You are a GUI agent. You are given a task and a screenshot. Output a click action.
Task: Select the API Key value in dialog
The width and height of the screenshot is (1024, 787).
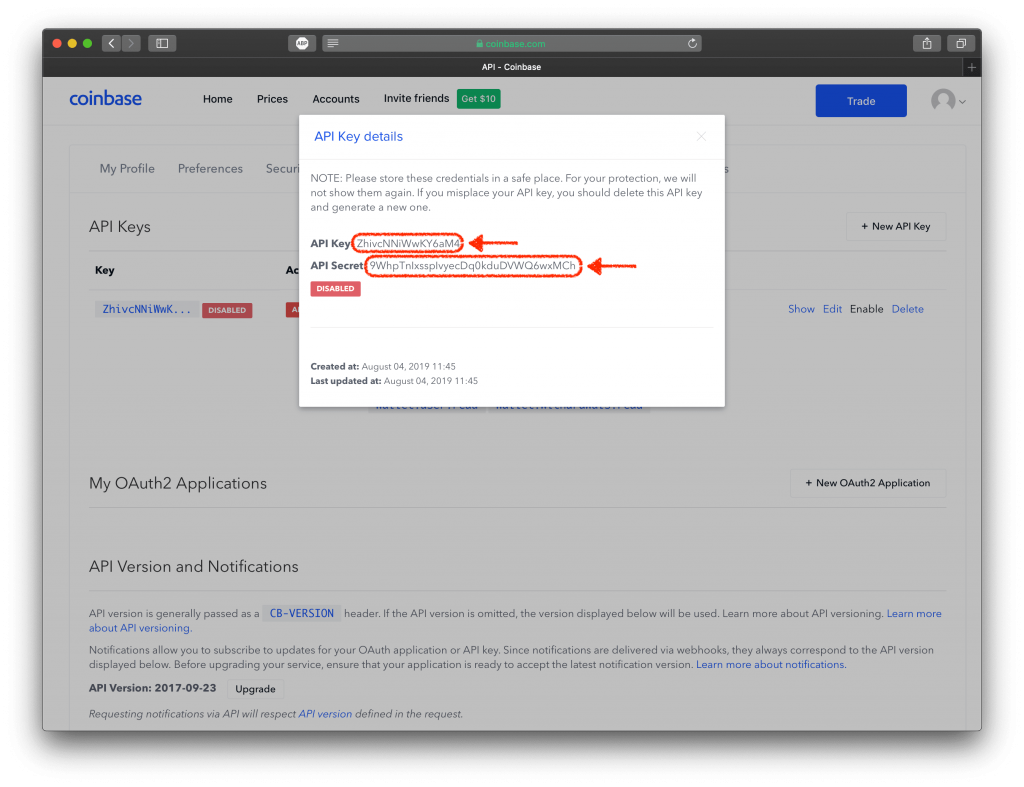pyautogui.click(x=408, y=243)
